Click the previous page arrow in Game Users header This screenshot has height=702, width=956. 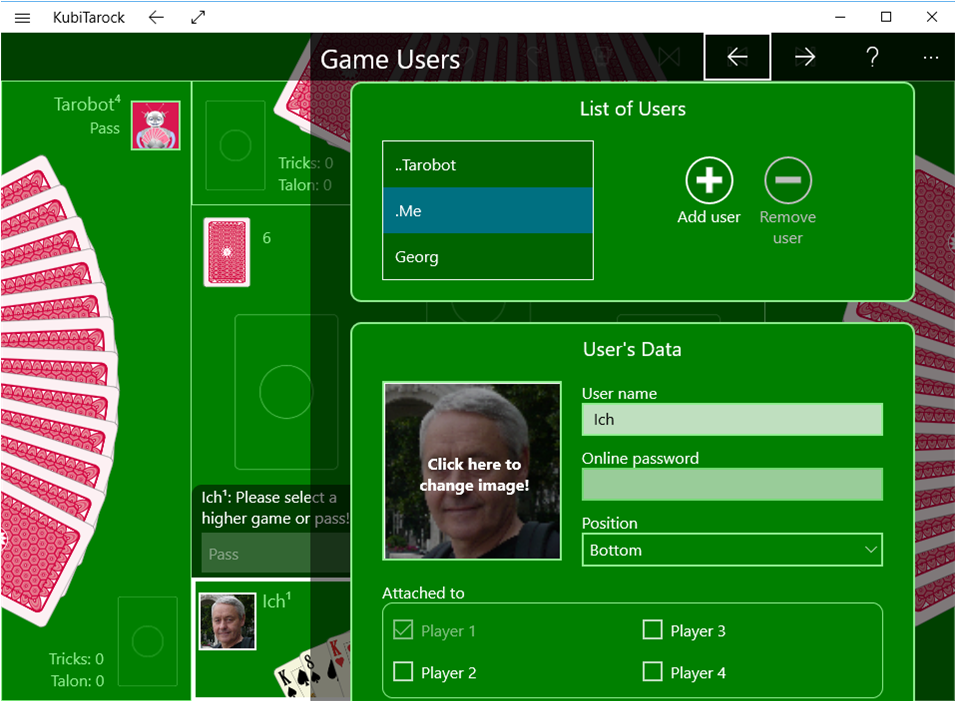737,57
